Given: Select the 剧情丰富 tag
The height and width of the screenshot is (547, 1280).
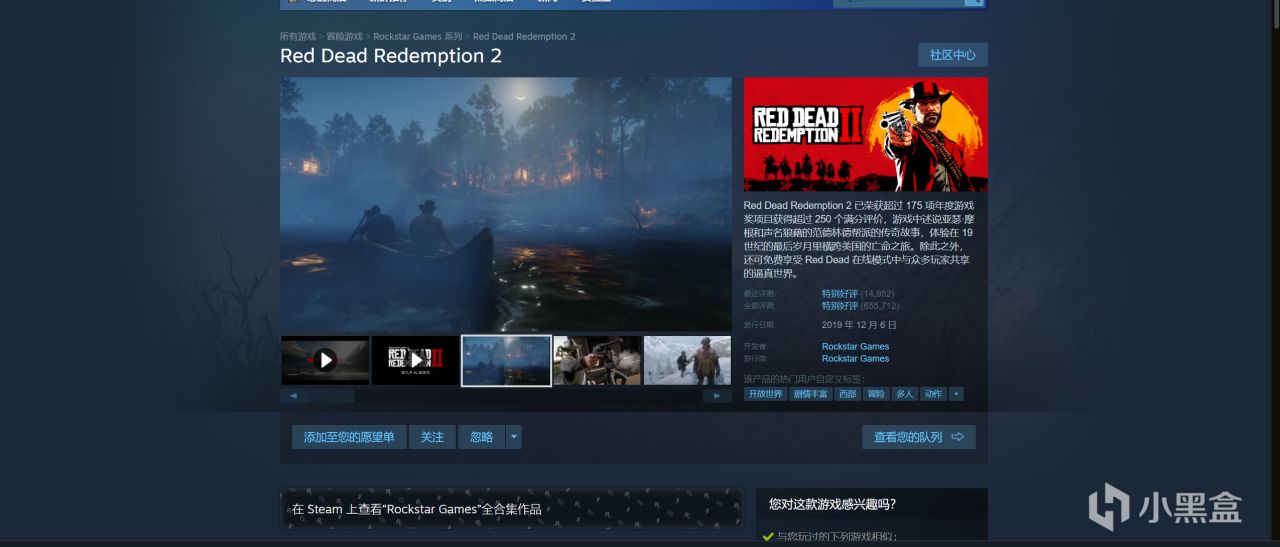Looking at the screenshot, I should pyautogui.click(x=810, y=394).
